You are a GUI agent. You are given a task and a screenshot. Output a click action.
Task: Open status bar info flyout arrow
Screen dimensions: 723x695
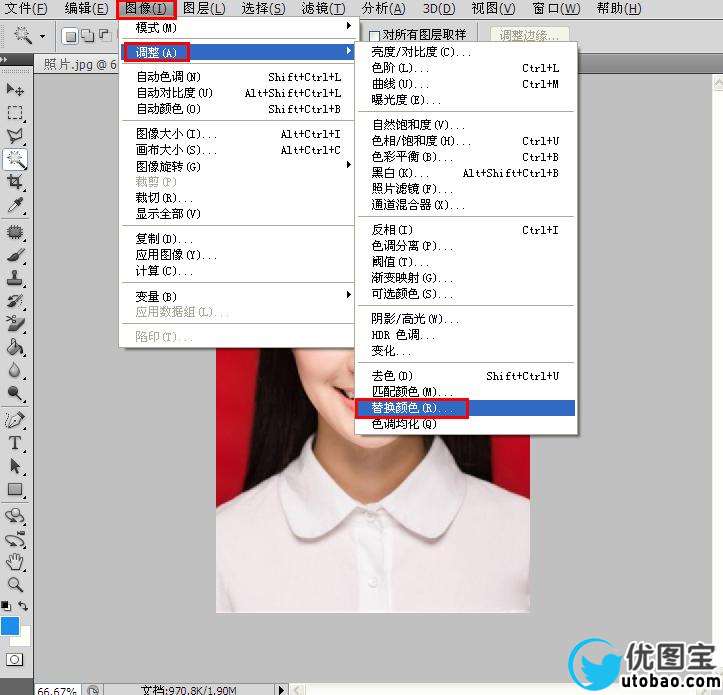tap(281, 690)
